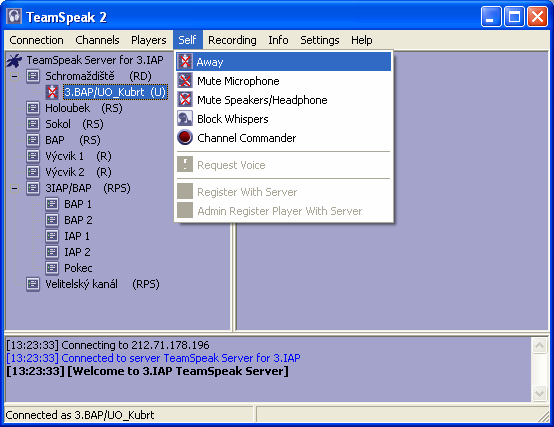
Task: Click the Schromaždiště channel icon
Action: click(33, 76)
